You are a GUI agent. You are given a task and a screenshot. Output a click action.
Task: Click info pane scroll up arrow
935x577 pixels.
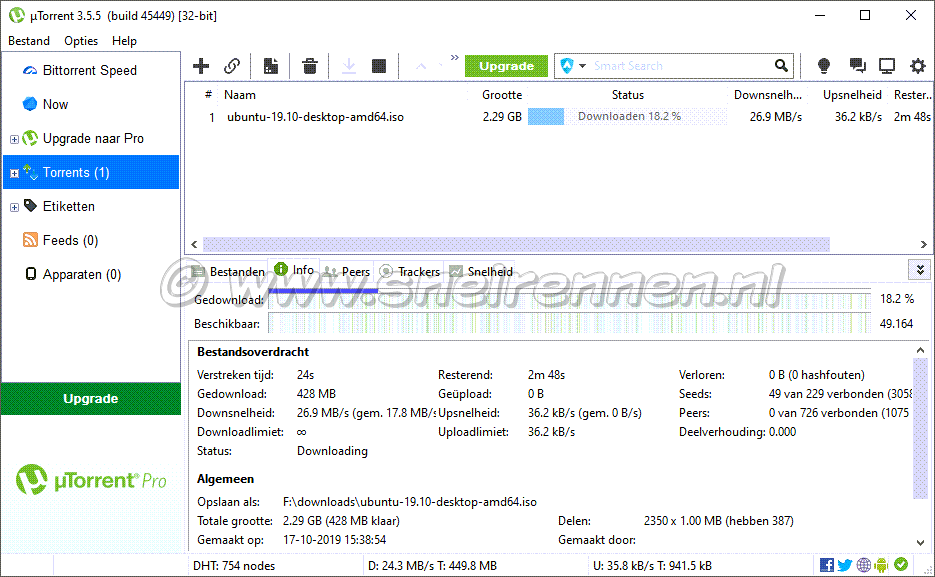(920, 350)
